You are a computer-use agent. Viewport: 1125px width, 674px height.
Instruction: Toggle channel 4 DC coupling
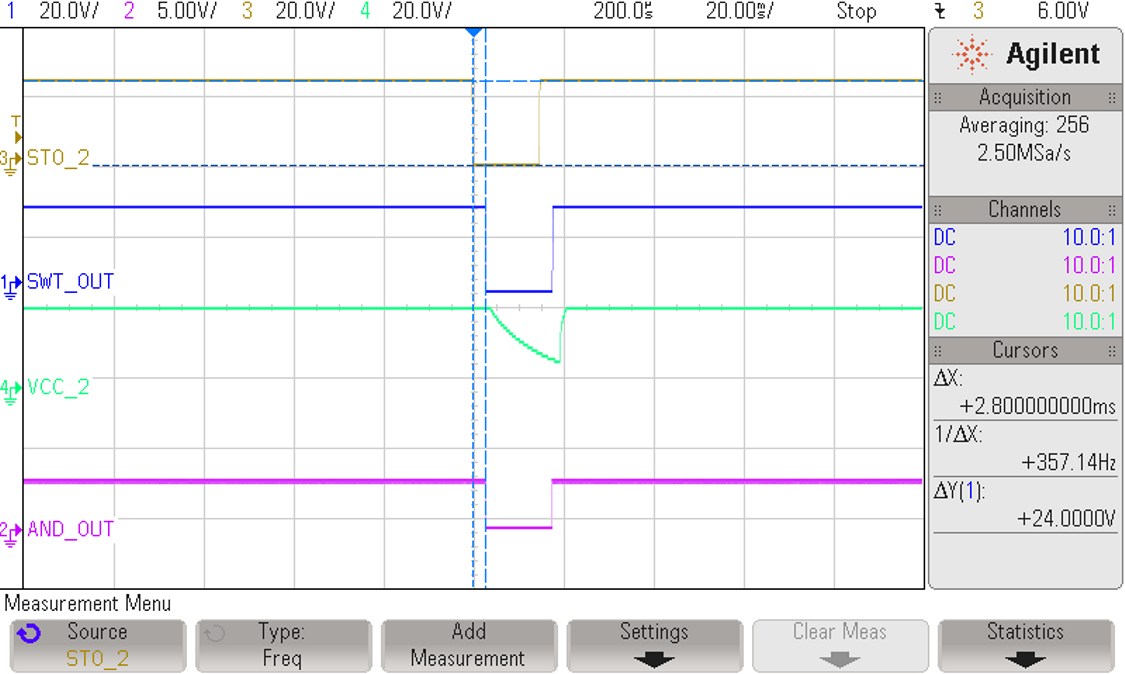pyautogui.click(x=946, y=321)
